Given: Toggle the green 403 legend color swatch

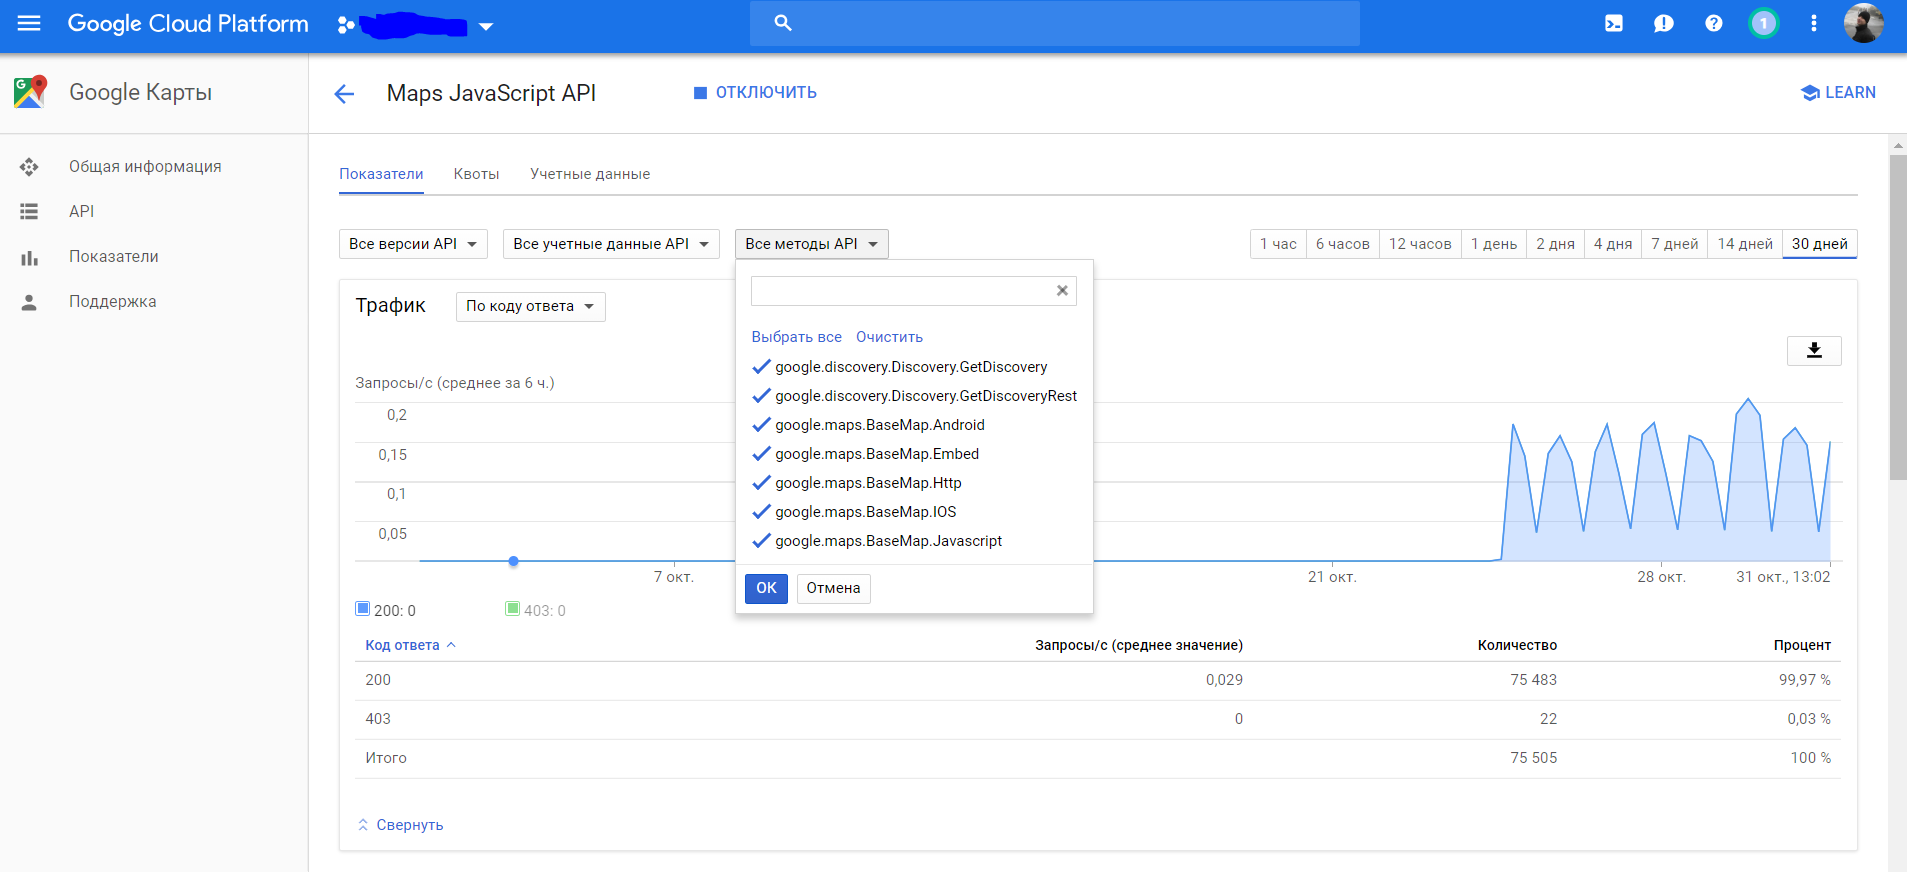Looking at the screenshot, I should [x=513, y=609].
